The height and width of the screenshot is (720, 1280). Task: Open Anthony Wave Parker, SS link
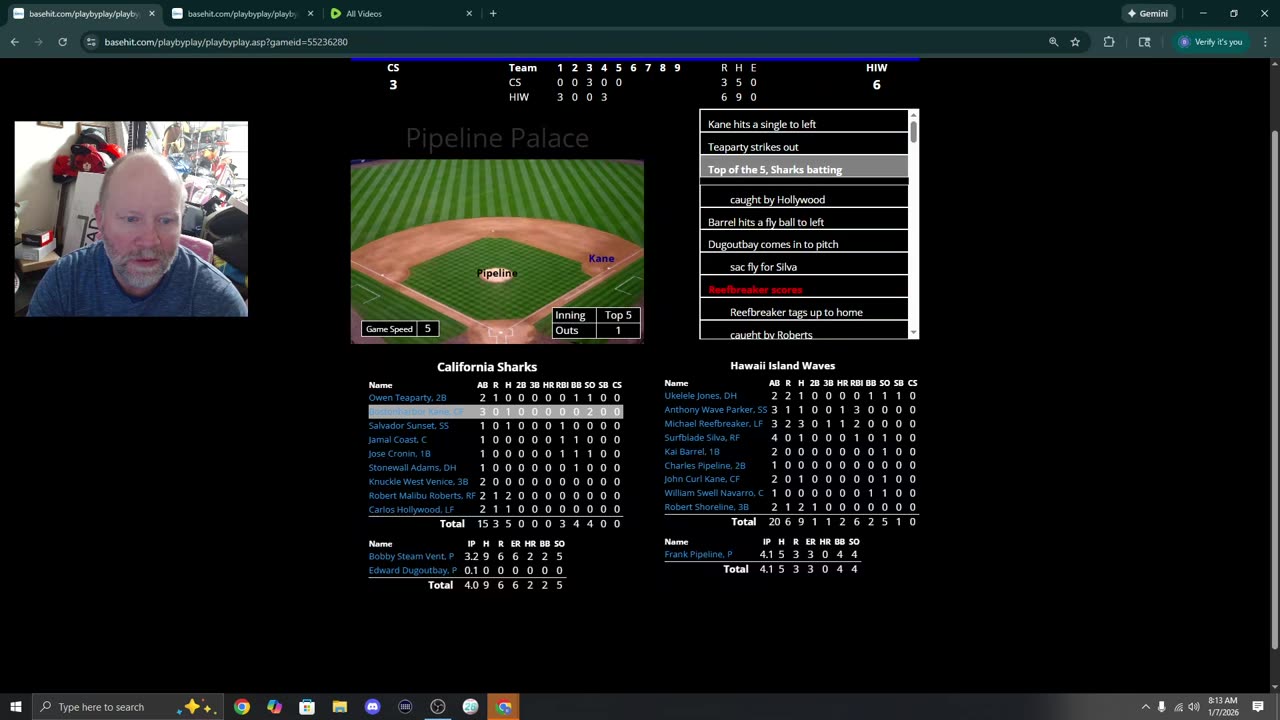[x=716, y=410]
